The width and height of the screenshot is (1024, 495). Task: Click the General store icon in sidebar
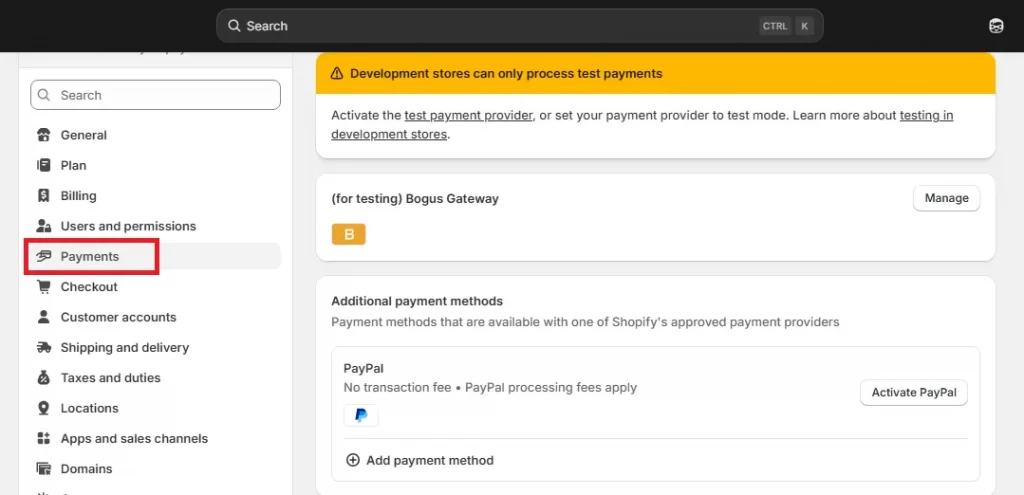coord(43,135)
